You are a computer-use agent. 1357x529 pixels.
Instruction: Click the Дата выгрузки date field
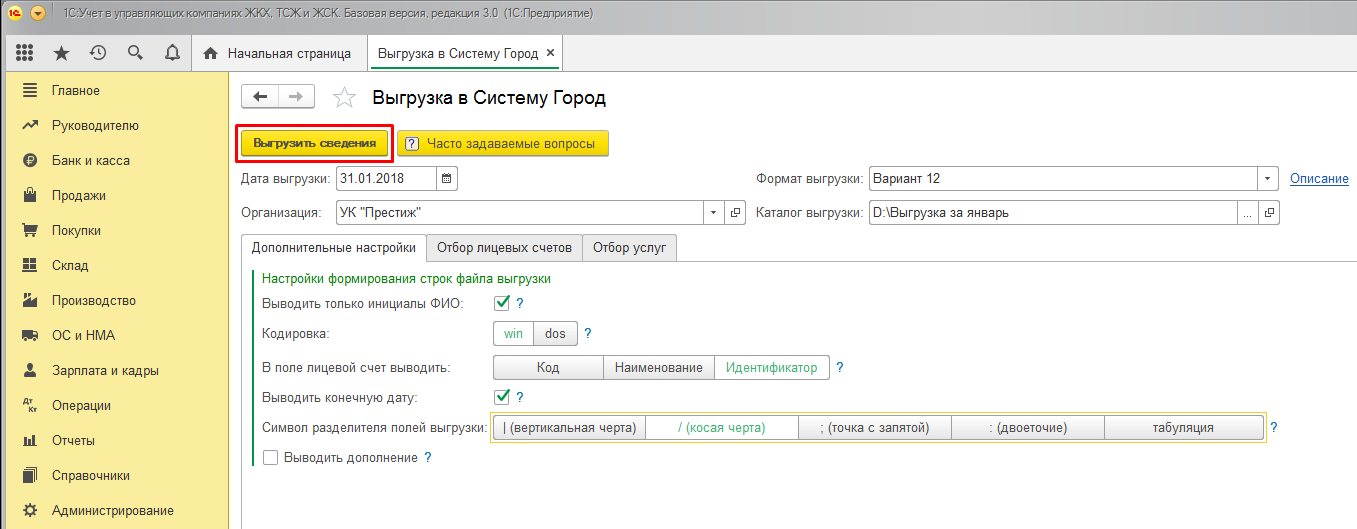point(386,179)
